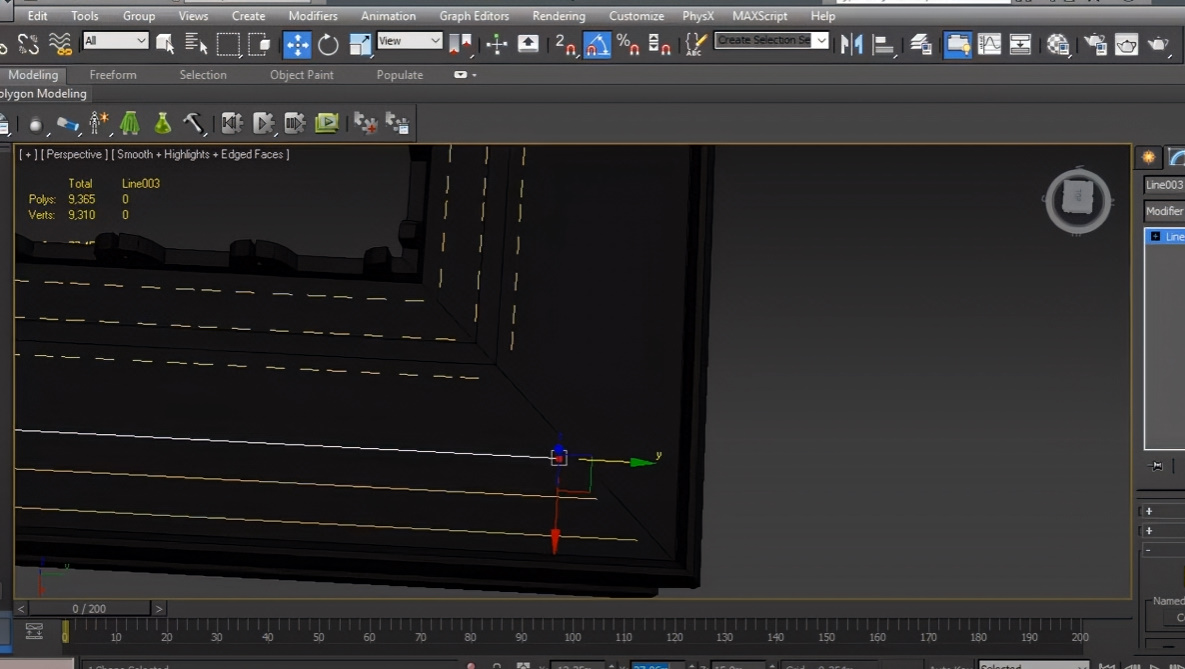Activate the Select and Rotate tool
This screenshot has width=1185, height=669.
(x=328, y=45)
